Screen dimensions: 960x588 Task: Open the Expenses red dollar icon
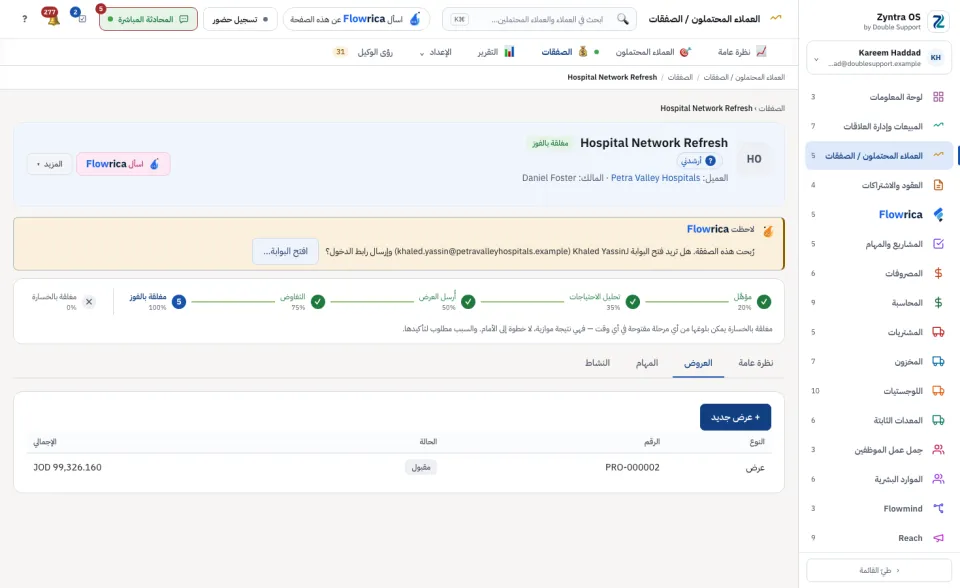click(938, 273)
